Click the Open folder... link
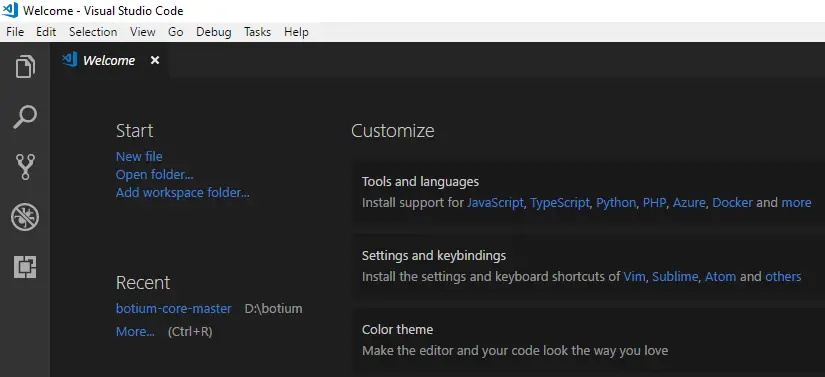Image resolution: width=825 pixels, height=377 pixels. (x=155, y=175)
